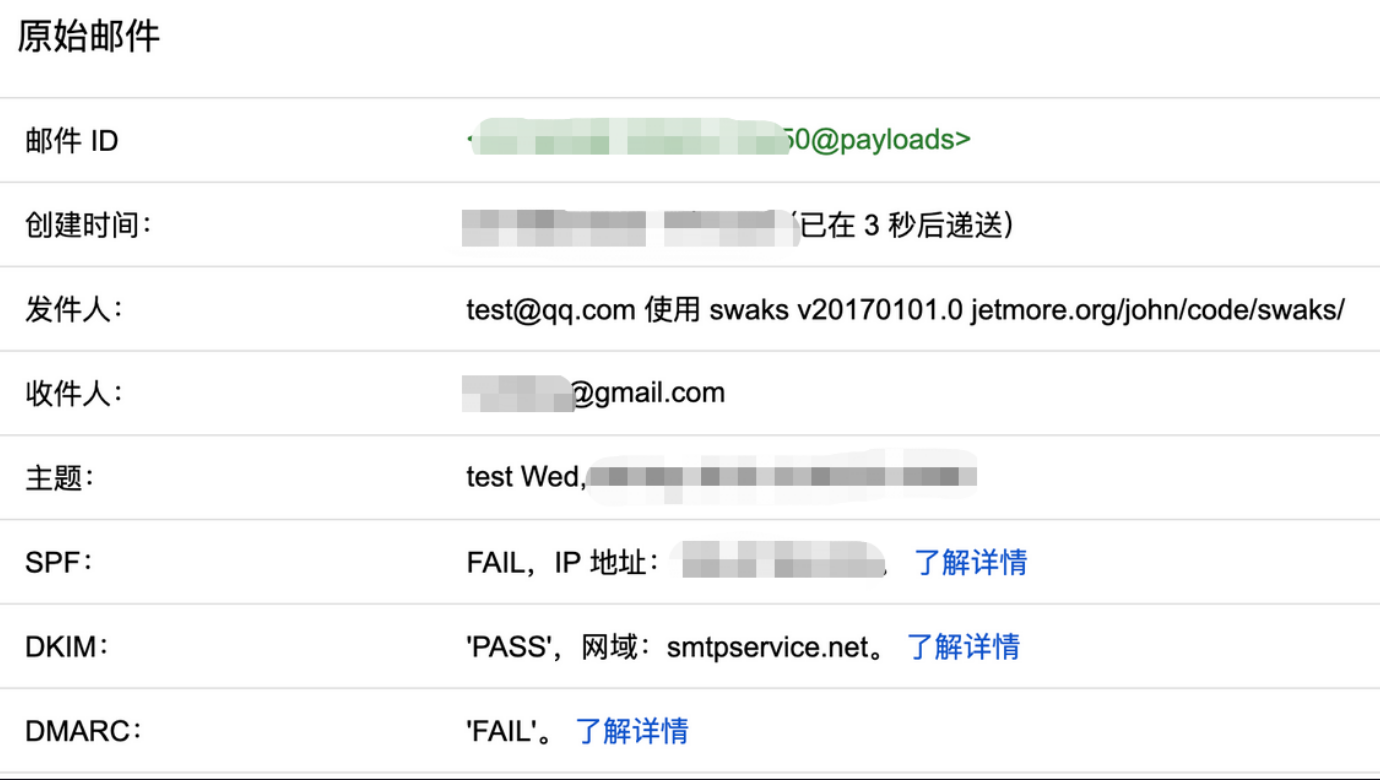Click the subject text 'test Wed,'

click(526, 477)
